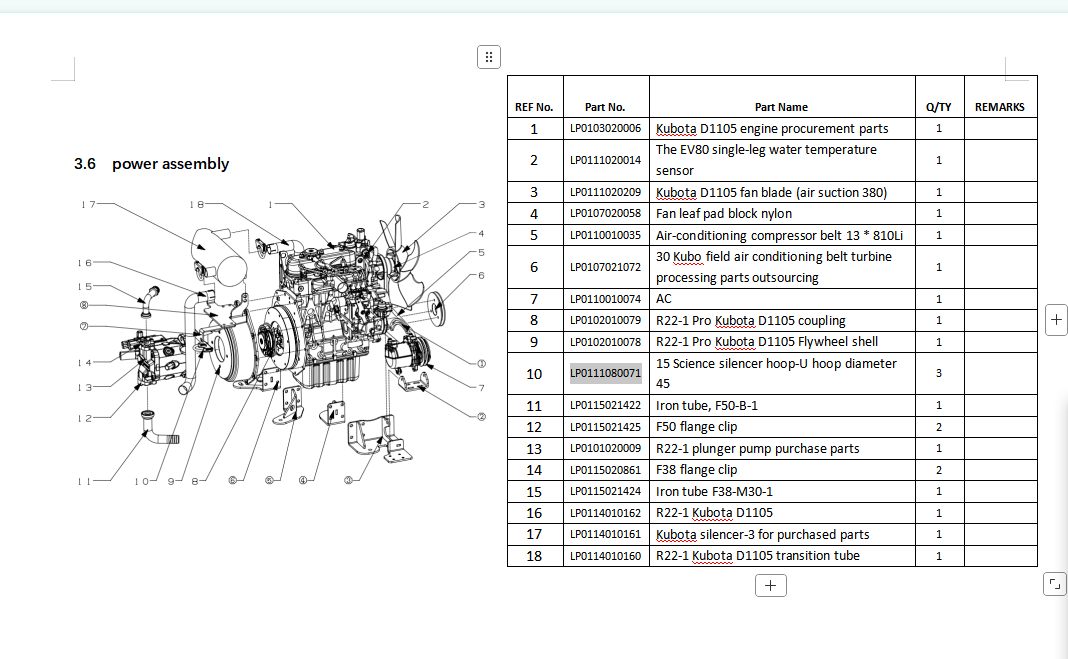
Task: Add a row with the bottom plus button
Action: click(770, 585)
